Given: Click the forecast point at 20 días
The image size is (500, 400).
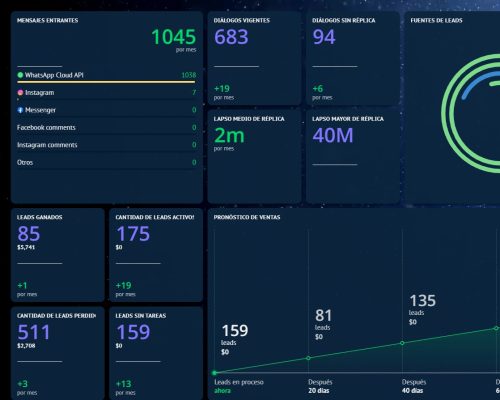Looking at the screenshot, I should click(308, 358).
